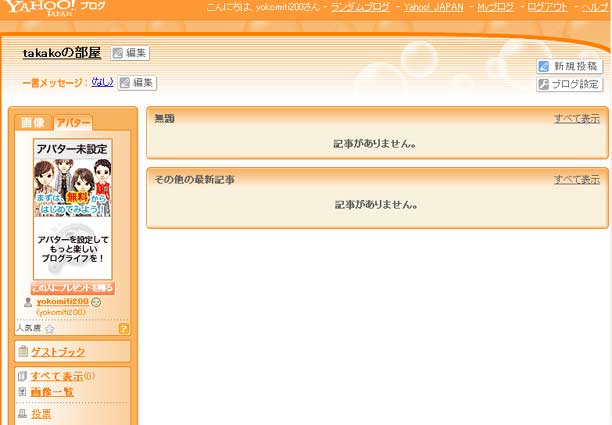Click この人にプレゼントを贈る gift button

(72, 288)
